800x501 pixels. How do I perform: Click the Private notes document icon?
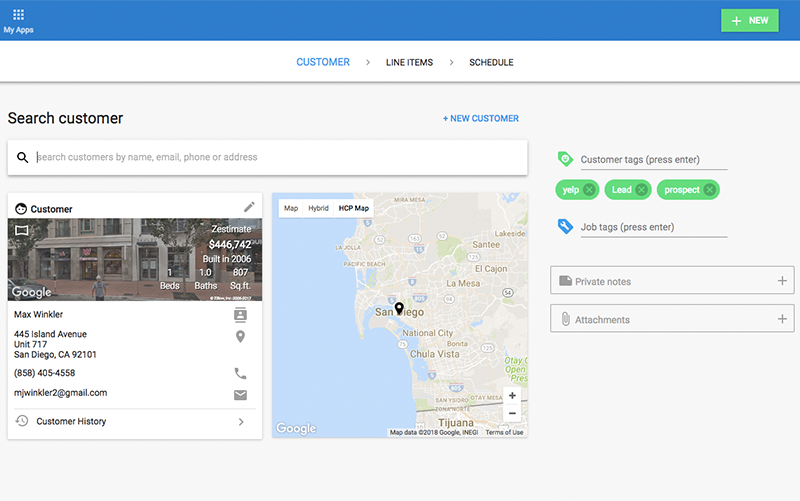(x=565, y=281)
